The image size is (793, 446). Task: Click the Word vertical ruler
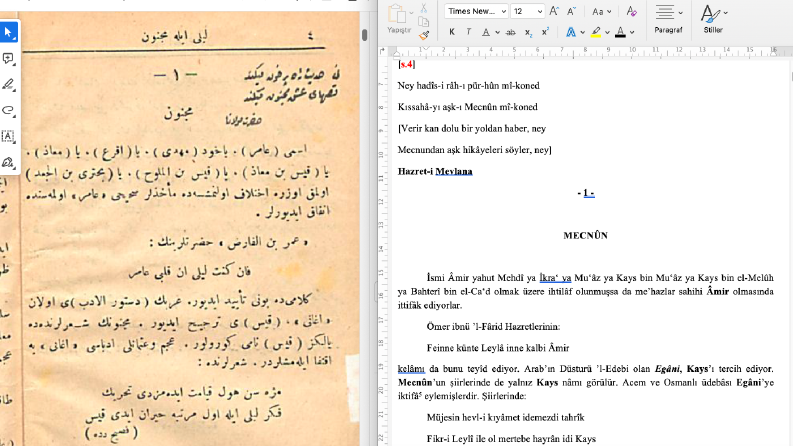pos(382,253)
